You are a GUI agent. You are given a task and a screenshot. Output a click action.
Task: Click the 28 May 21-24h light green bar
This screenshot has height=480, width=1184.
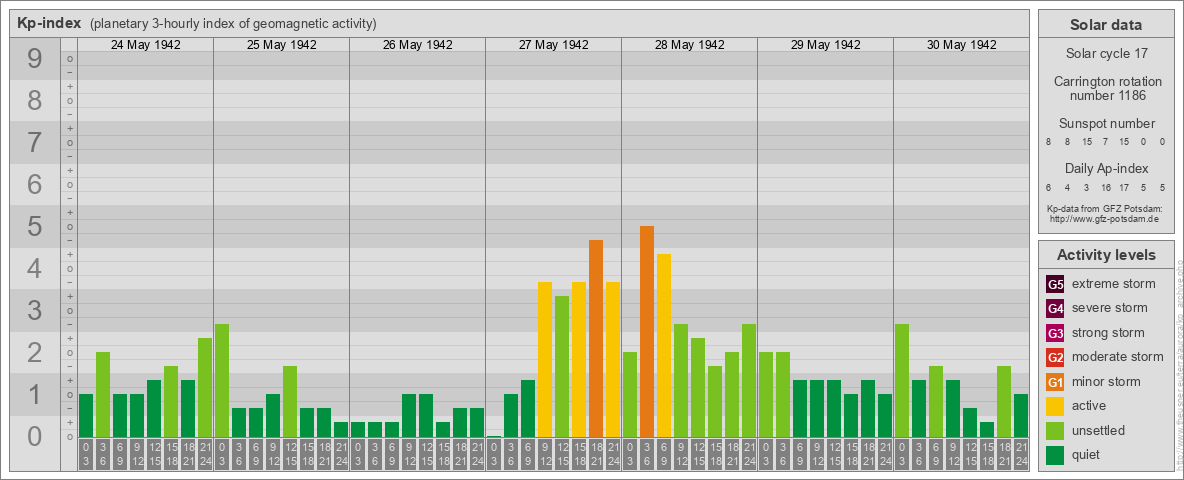click(749, 380)
